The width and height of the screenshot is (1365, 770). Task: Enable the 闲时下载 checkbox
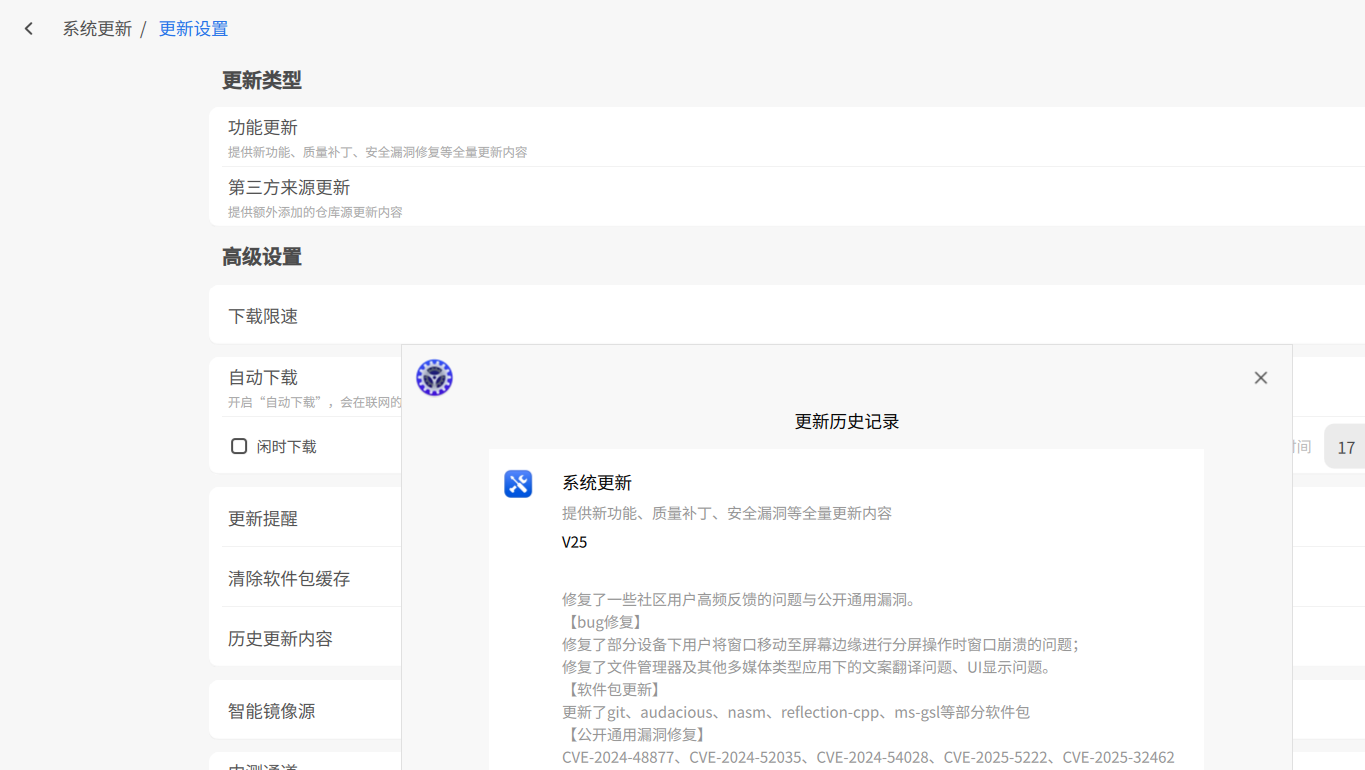coord(239,446)
